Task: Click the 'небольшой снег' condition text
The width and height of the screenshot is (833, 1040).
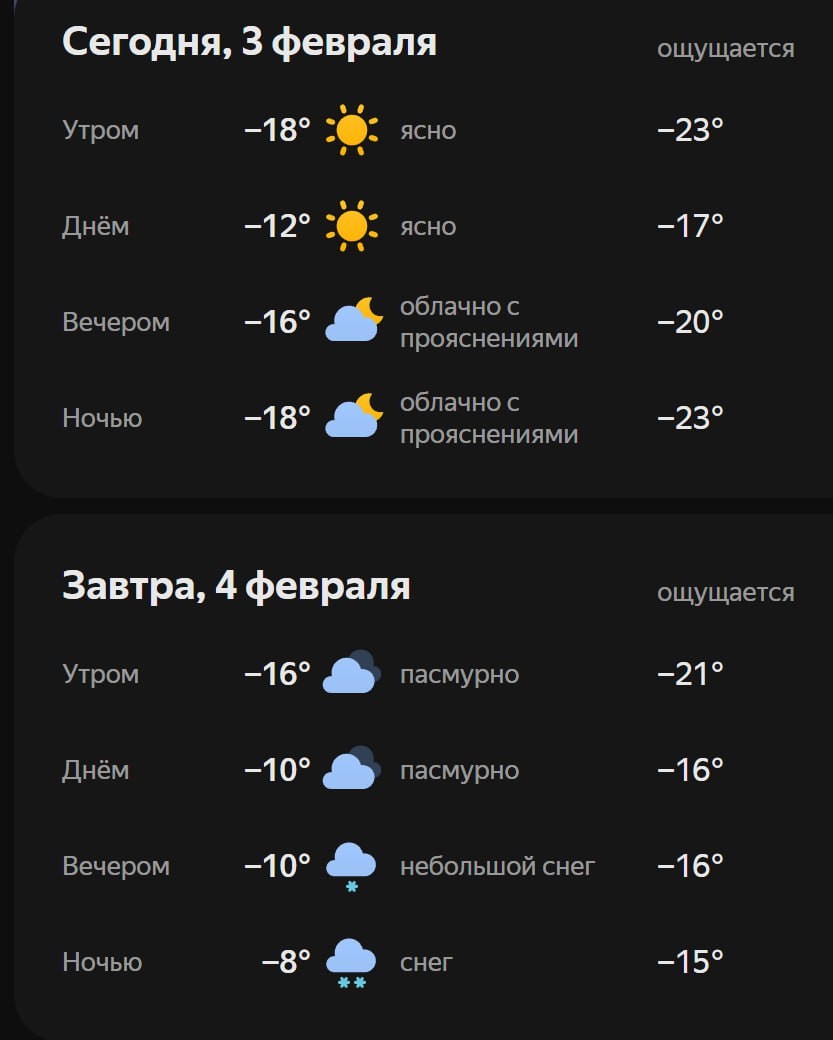Action: point(497,866)
